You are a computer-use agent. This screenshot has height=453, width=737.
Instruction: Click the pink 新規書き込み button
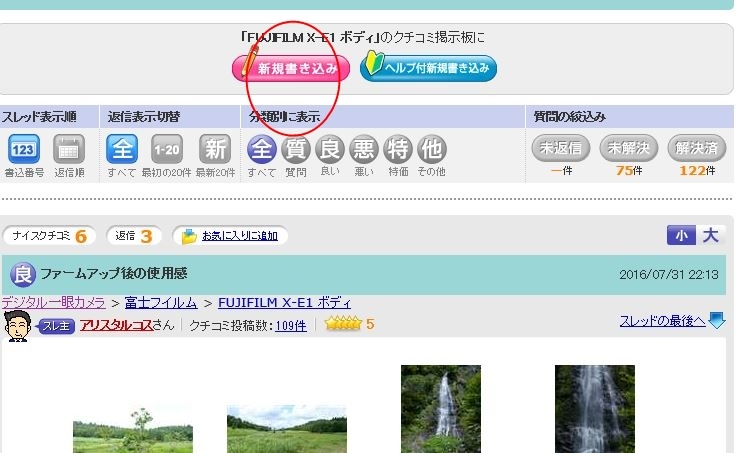point(291,69)
